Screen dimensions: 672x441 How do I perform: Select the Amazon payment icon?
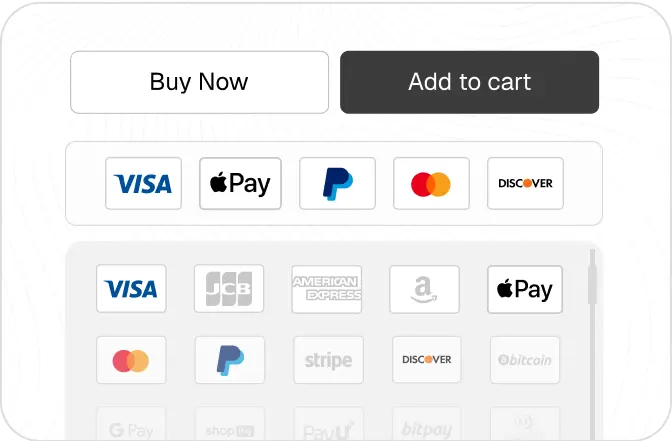[x=424, y=289]
